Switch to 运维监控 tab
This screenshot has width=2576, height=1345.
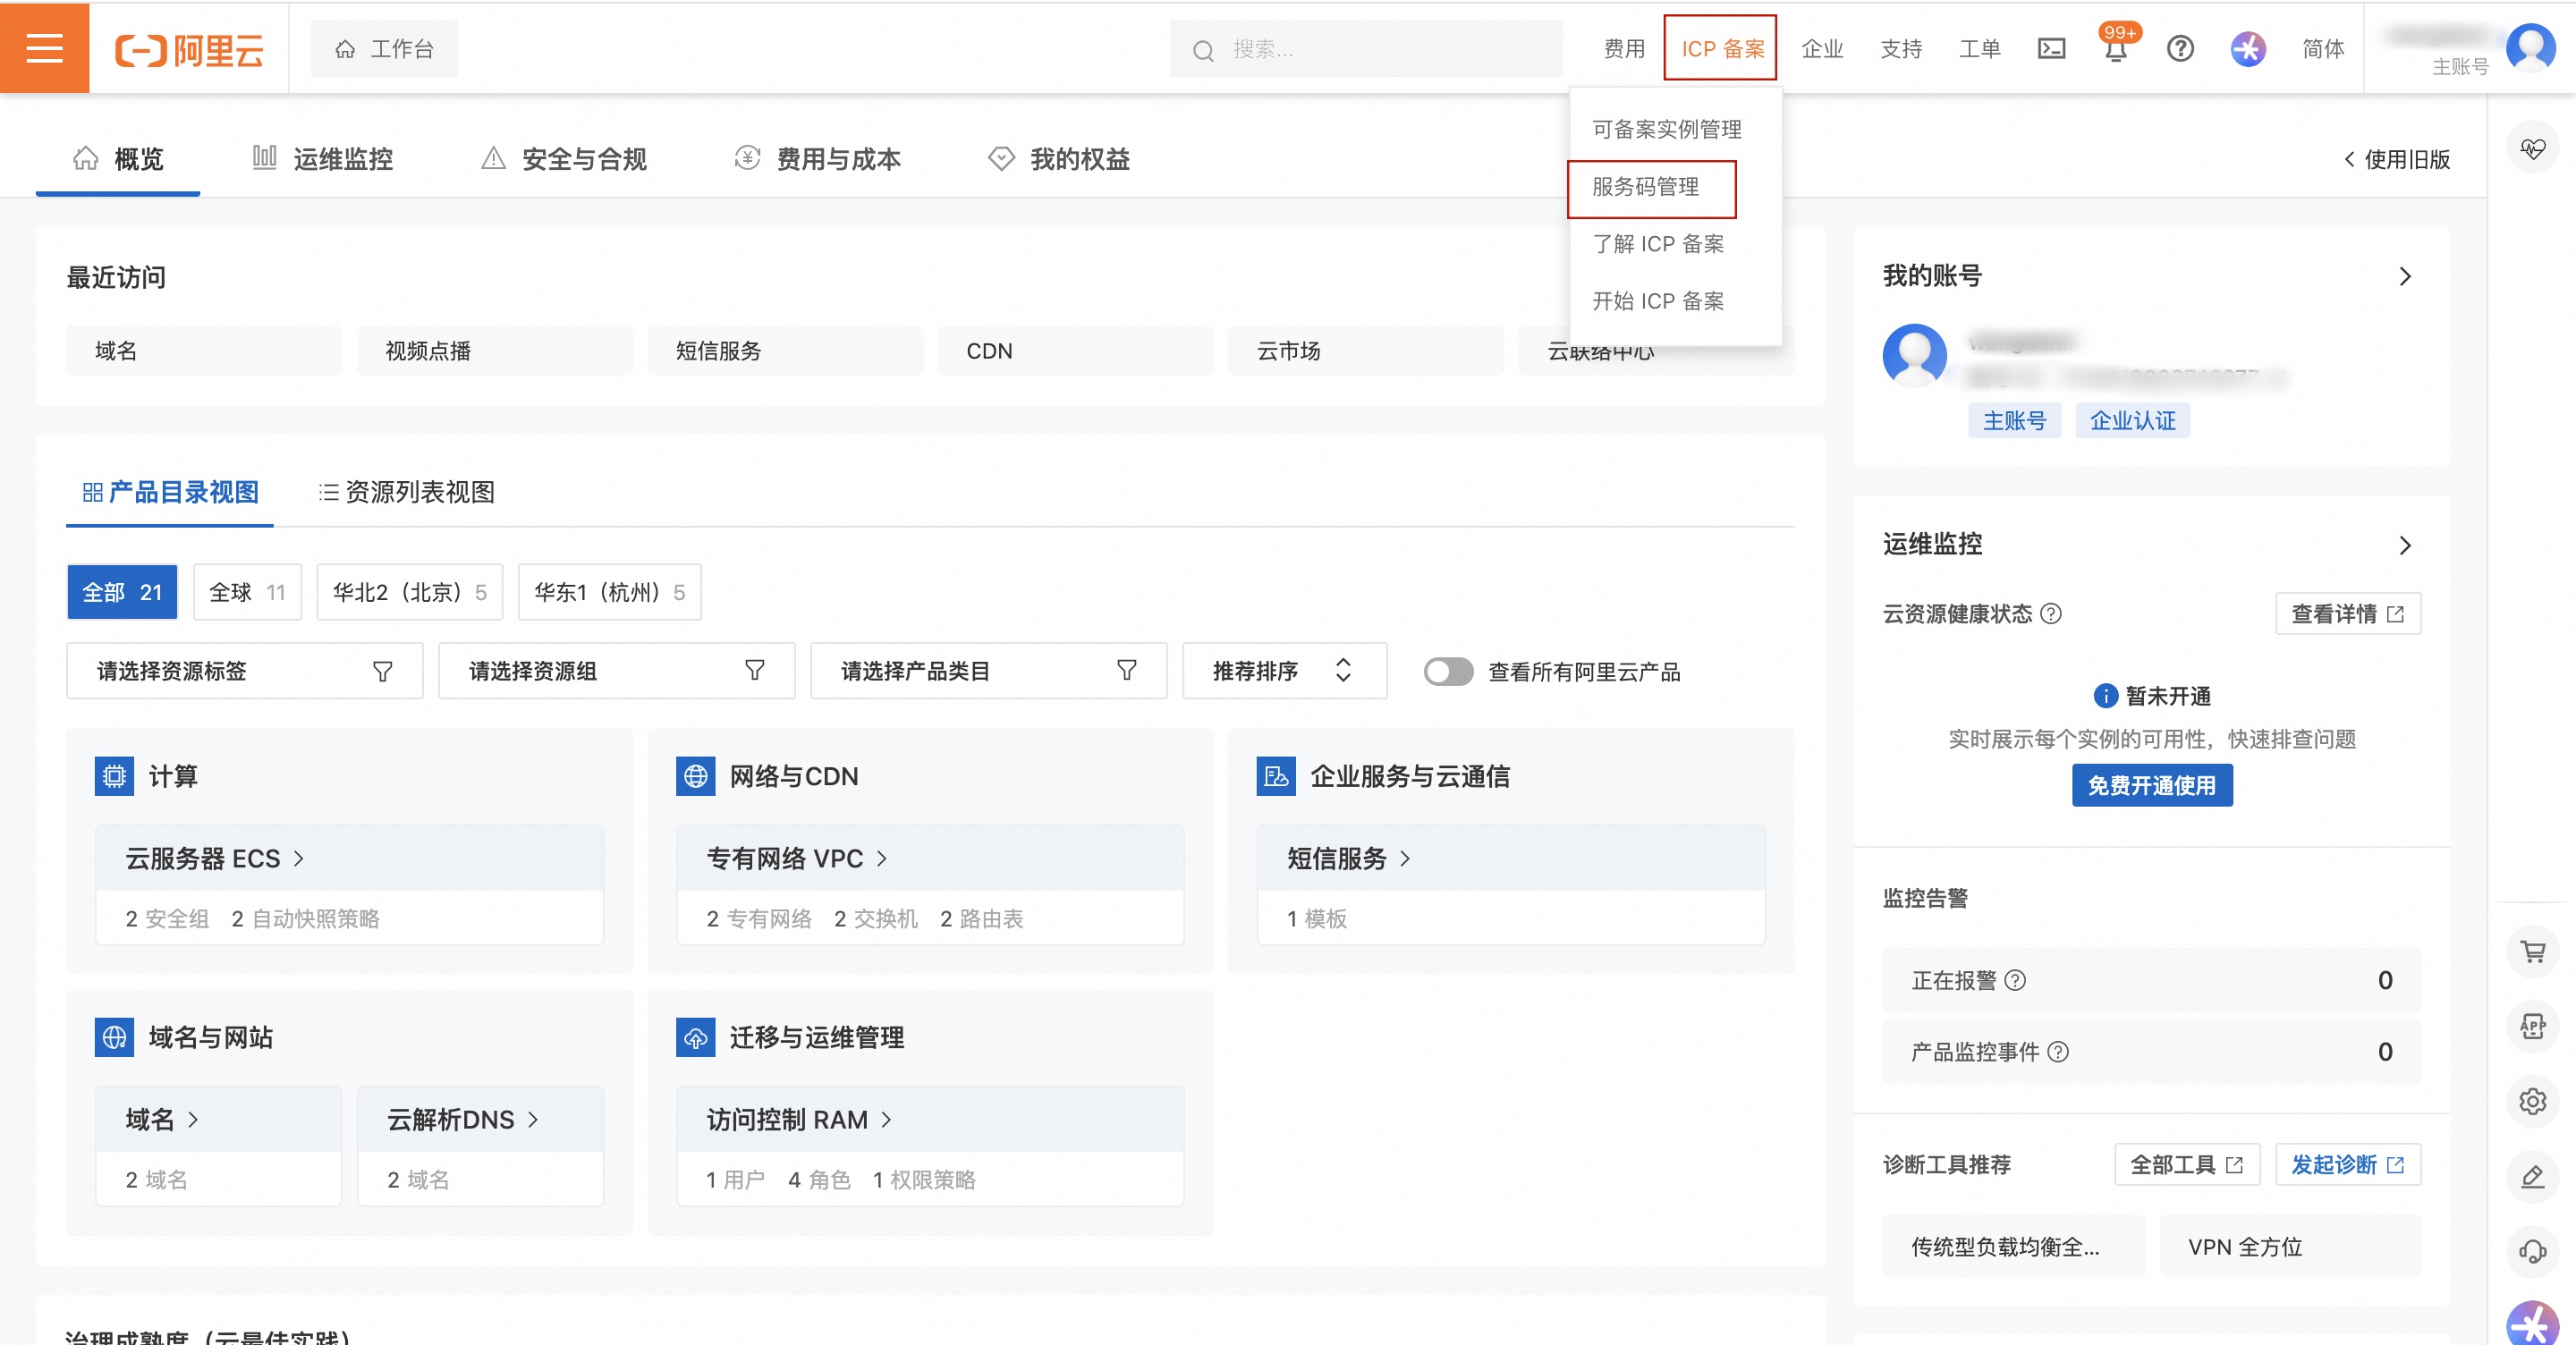[323, 159]
